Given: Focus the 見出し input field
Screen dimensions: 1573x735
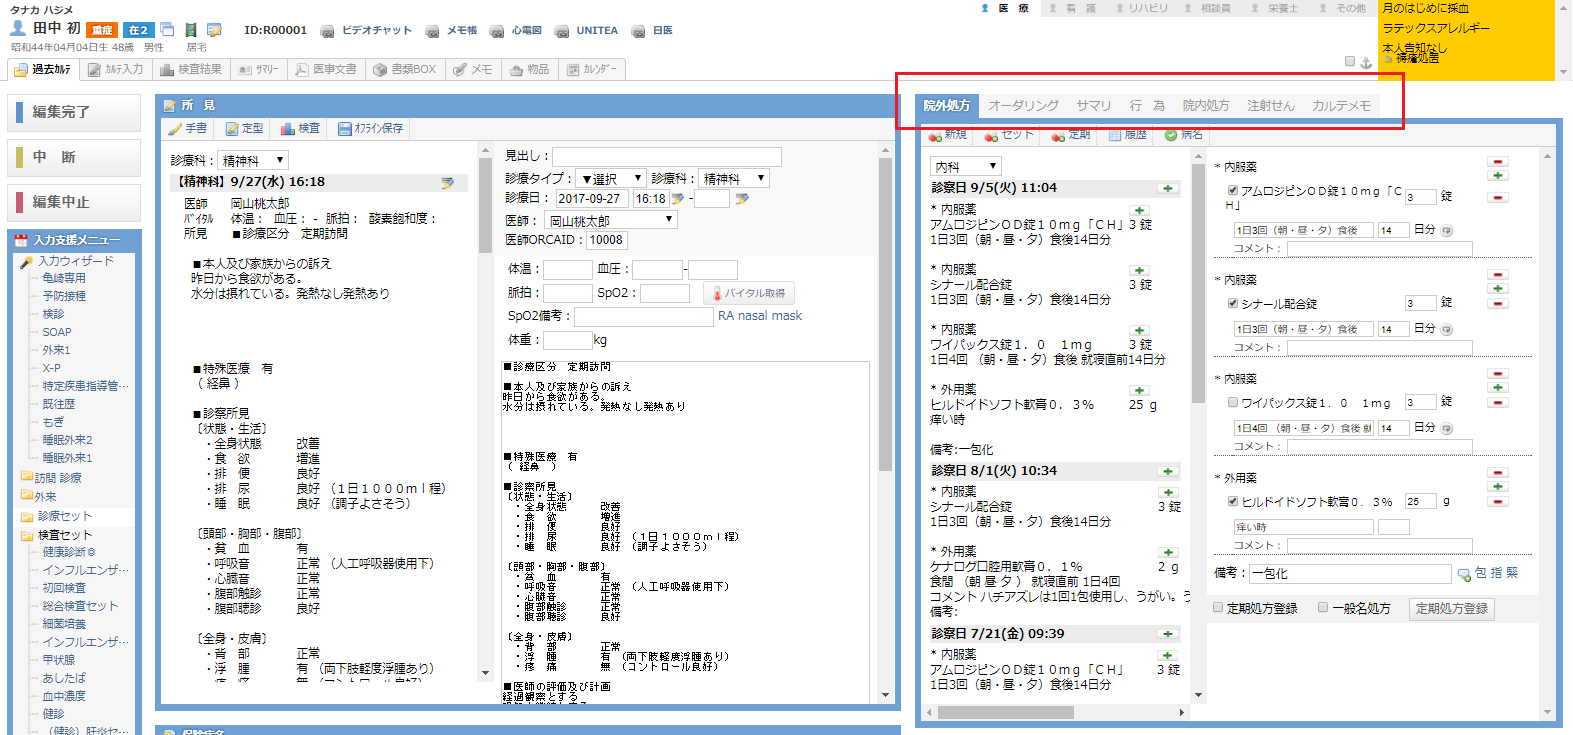Looking at the screenshot, I should click(666, 156).
